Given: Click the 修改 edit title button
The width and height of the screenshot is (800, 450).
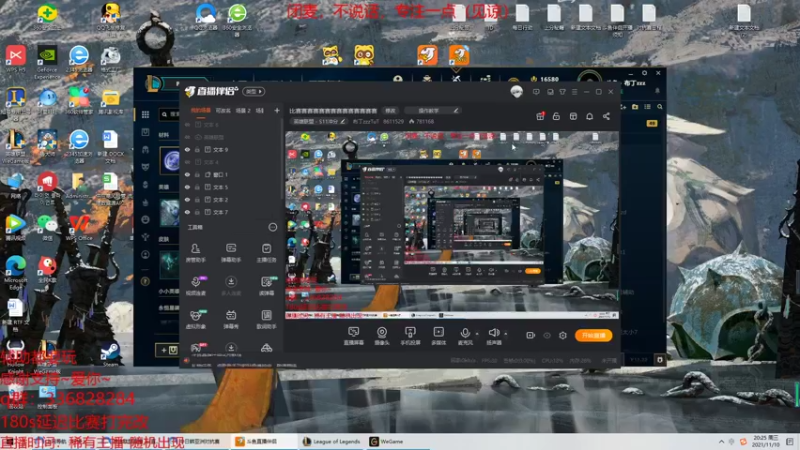Looking at the screenshot, I should tap(390, 111).
